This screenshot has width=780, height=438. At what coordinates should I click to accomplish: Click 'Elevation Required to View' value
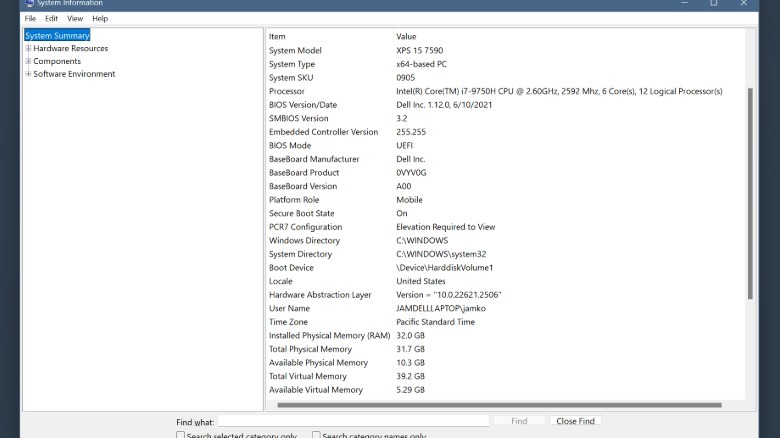[445, 227]
